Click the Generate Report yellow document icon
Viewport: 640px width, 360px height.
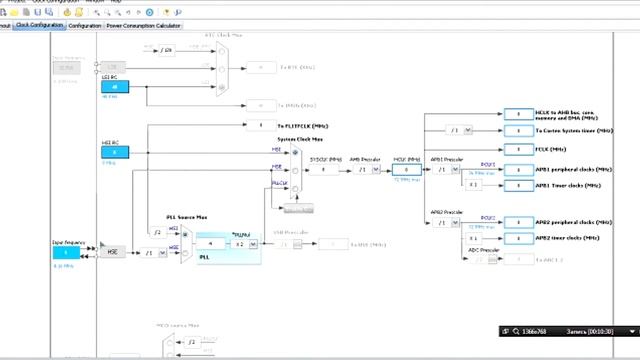click(x=79, y=12)
